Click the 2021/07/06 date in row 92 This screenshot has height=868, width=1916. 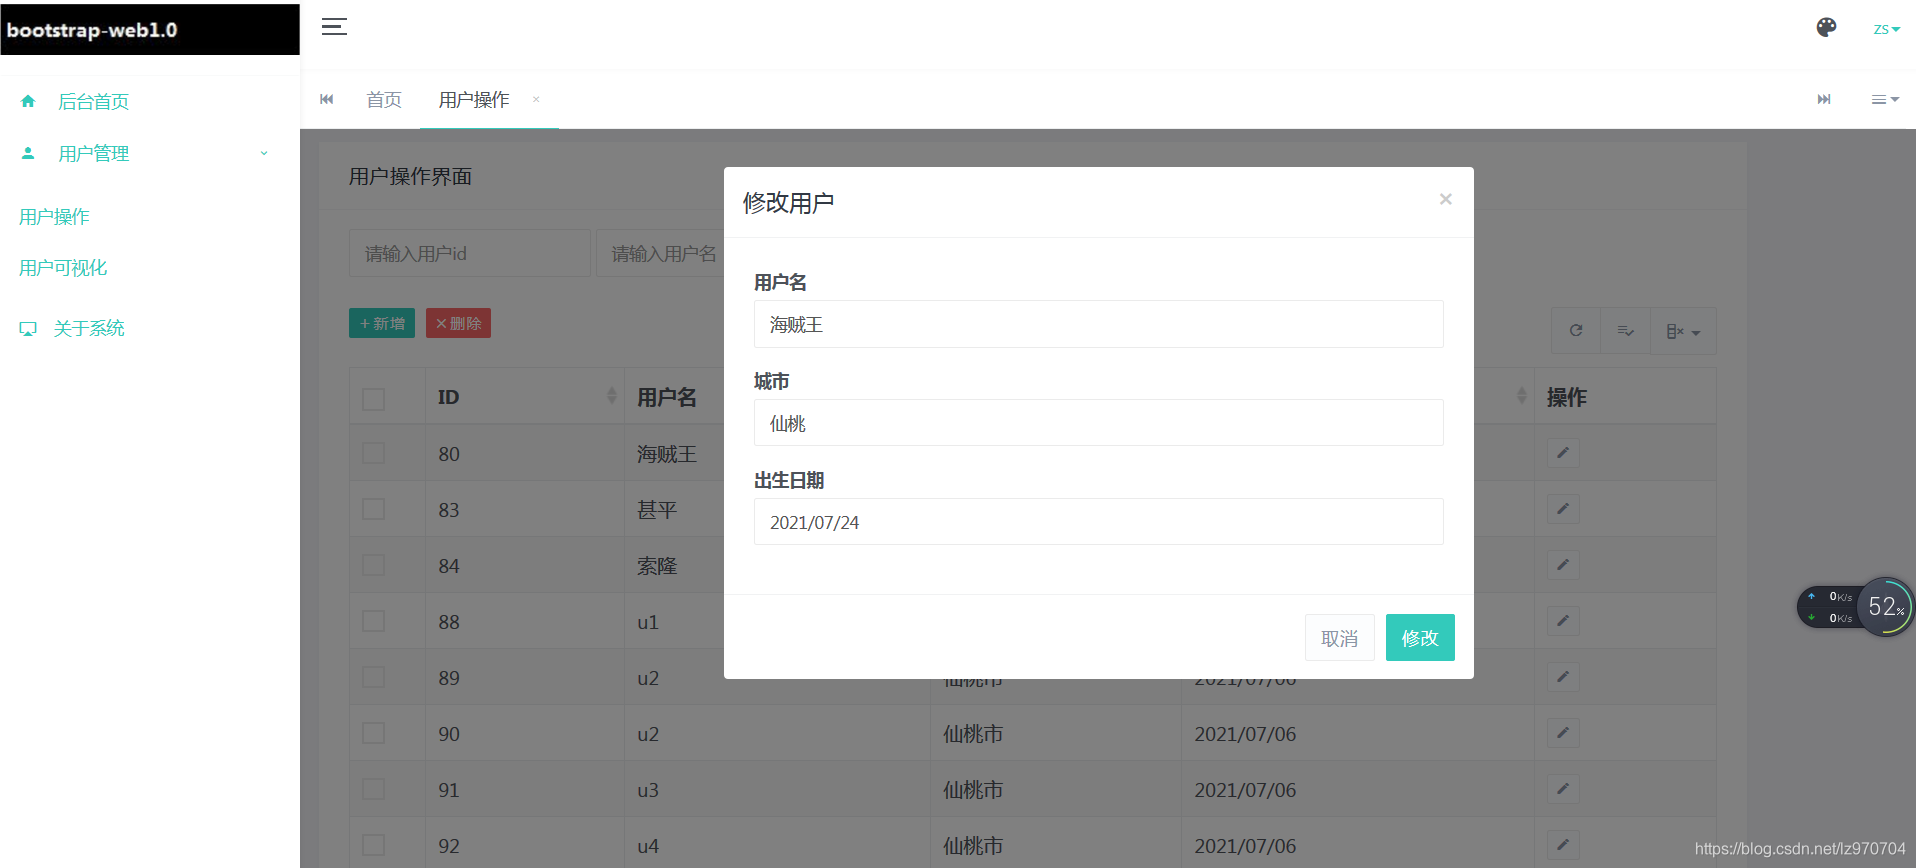point(1245,846)
